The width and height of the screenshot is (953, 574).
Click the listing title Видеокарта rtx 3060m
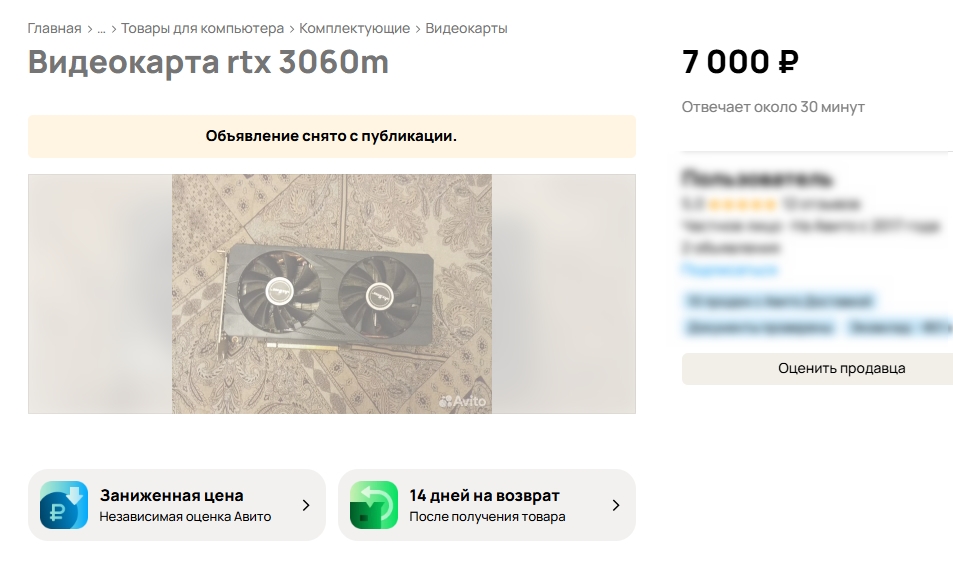(x=208, y=62)
